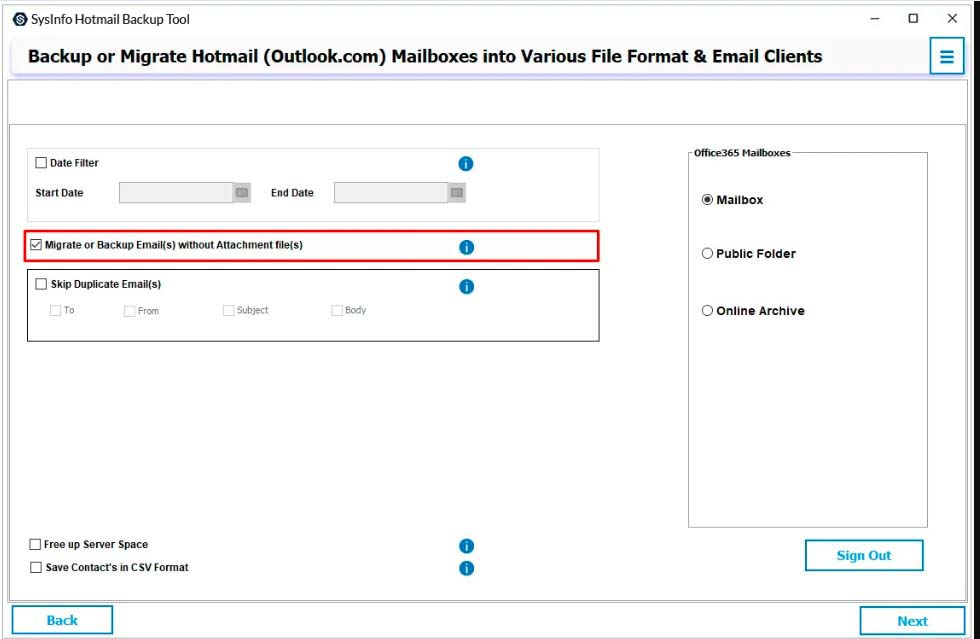Click info icon beside Save Contact's in CSV
980x639 pixels.
(466, 568)
